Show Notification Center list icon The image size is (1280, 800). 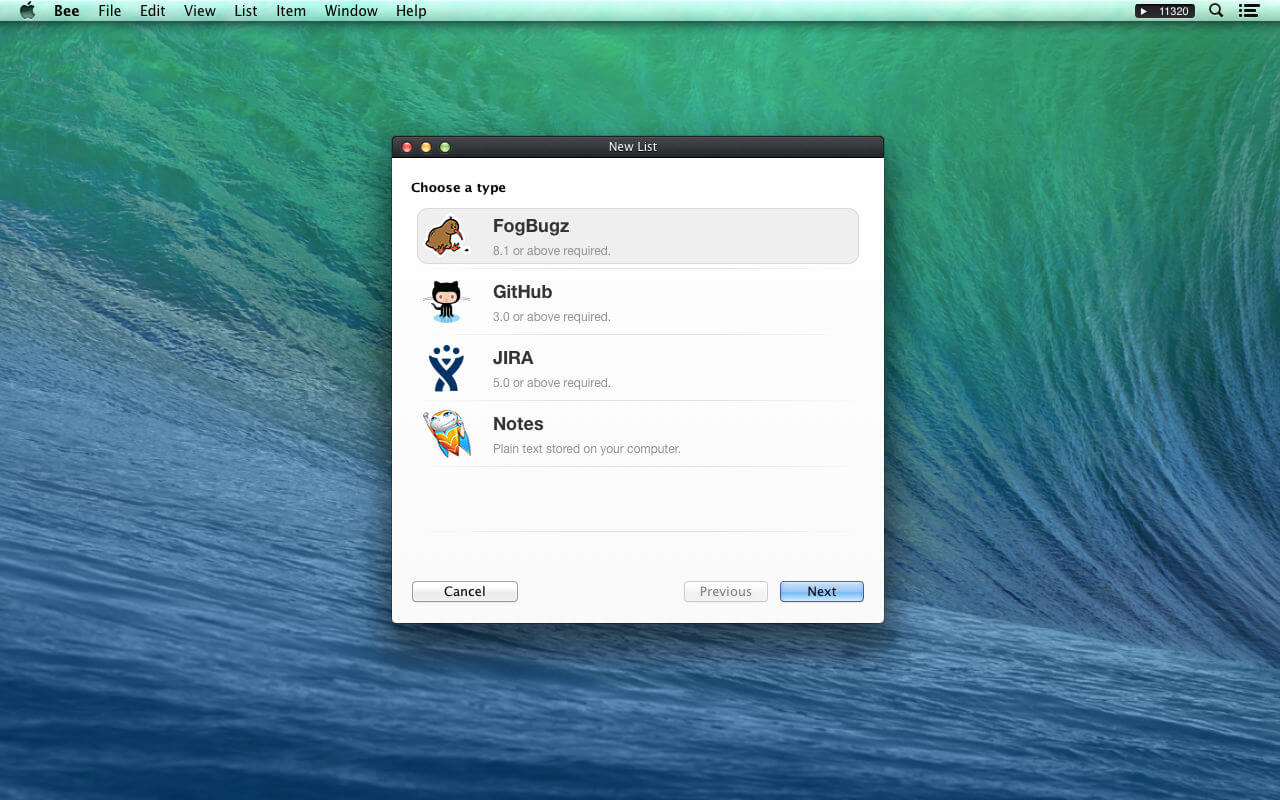(1248, 10)
